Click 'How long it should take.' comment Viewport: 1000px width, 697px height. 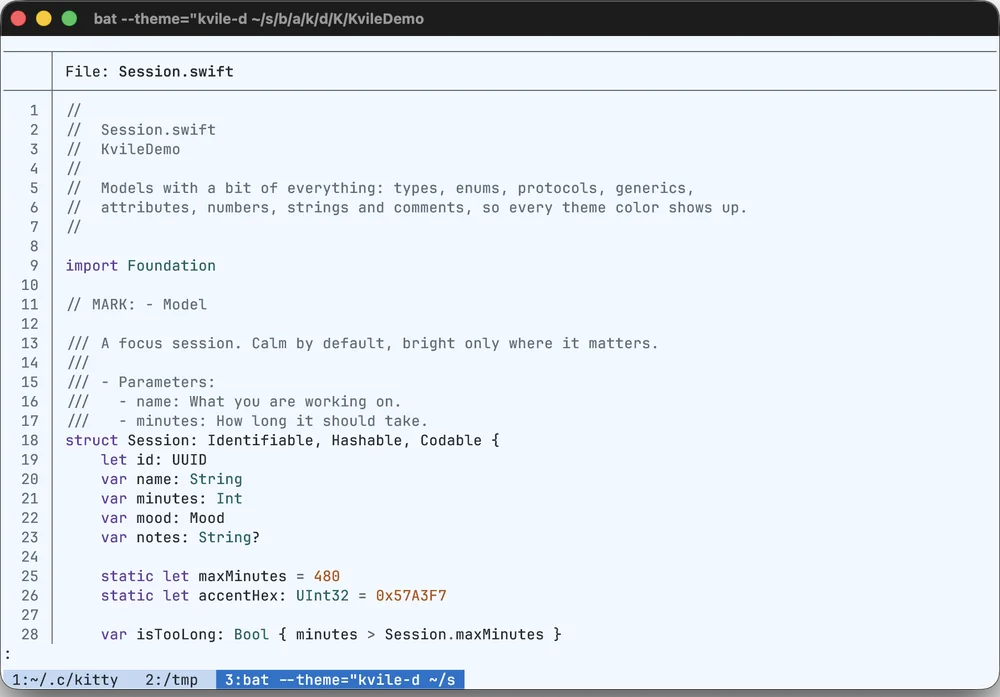(x=321, y=421)
